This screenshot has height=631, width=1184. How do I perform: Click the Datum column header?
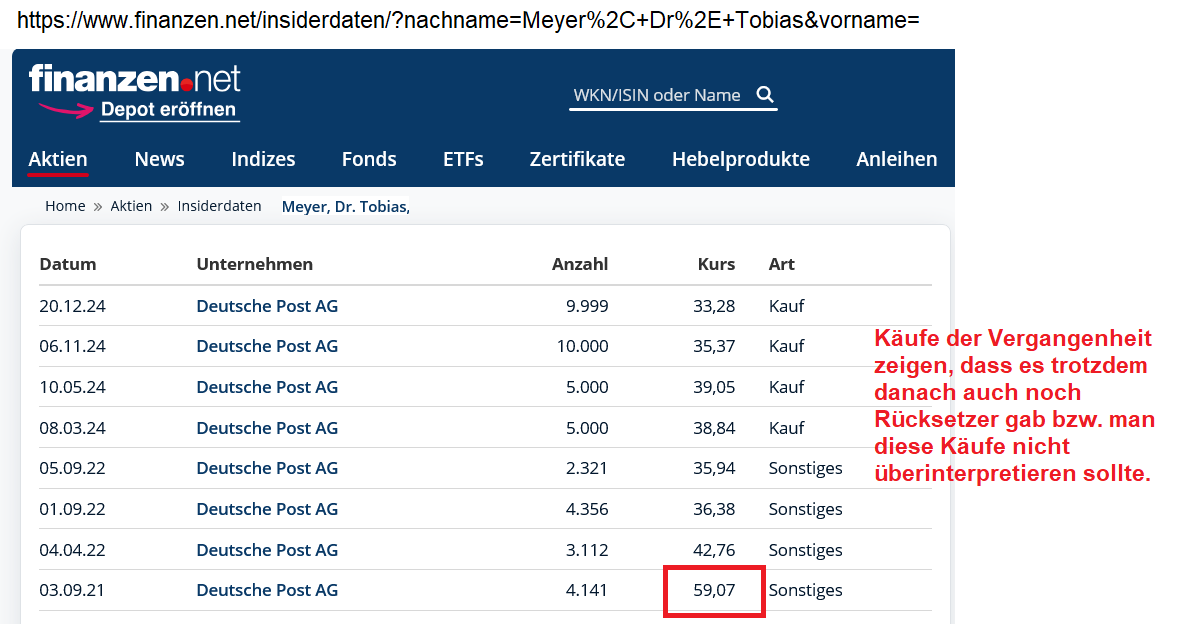(x=67, y=264)
